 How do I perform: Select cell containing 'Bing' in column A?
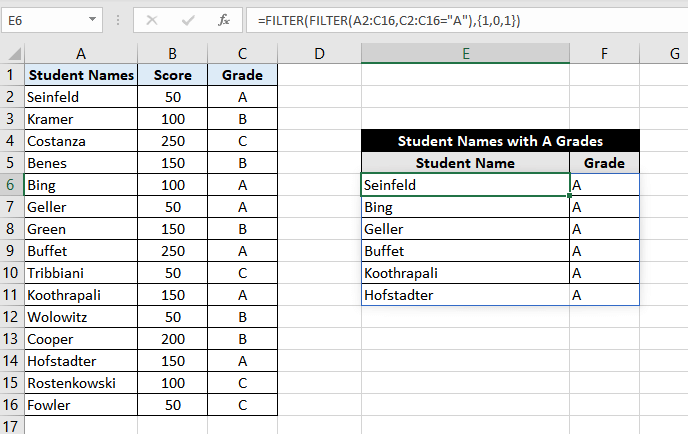point(81,185)
